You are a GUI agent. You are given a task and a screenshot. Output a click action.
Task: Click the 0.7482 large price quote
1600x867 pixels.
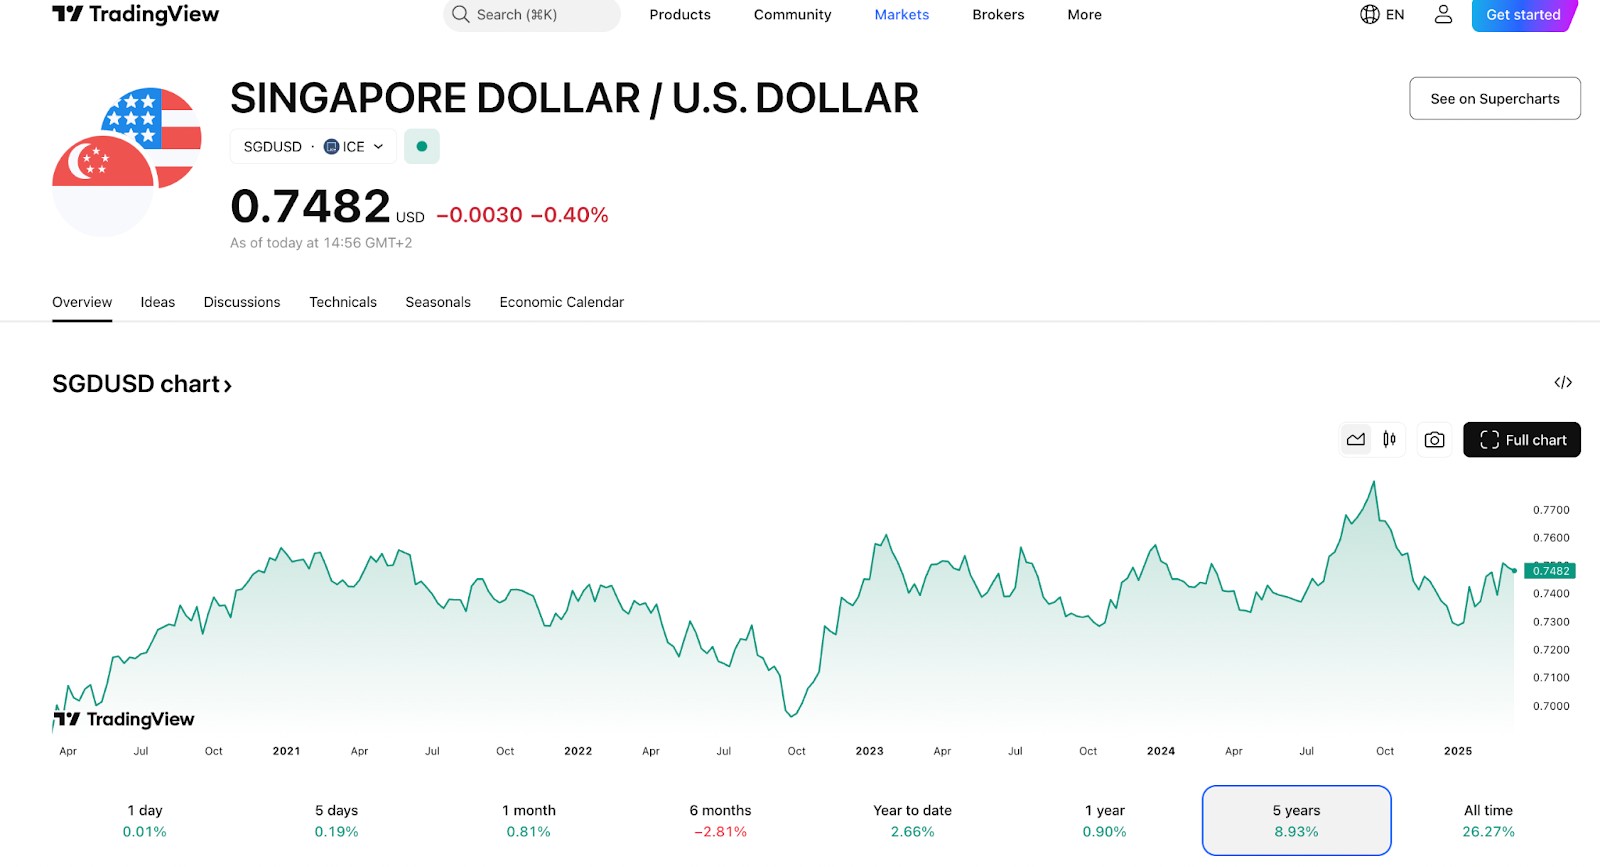(310, 206)
